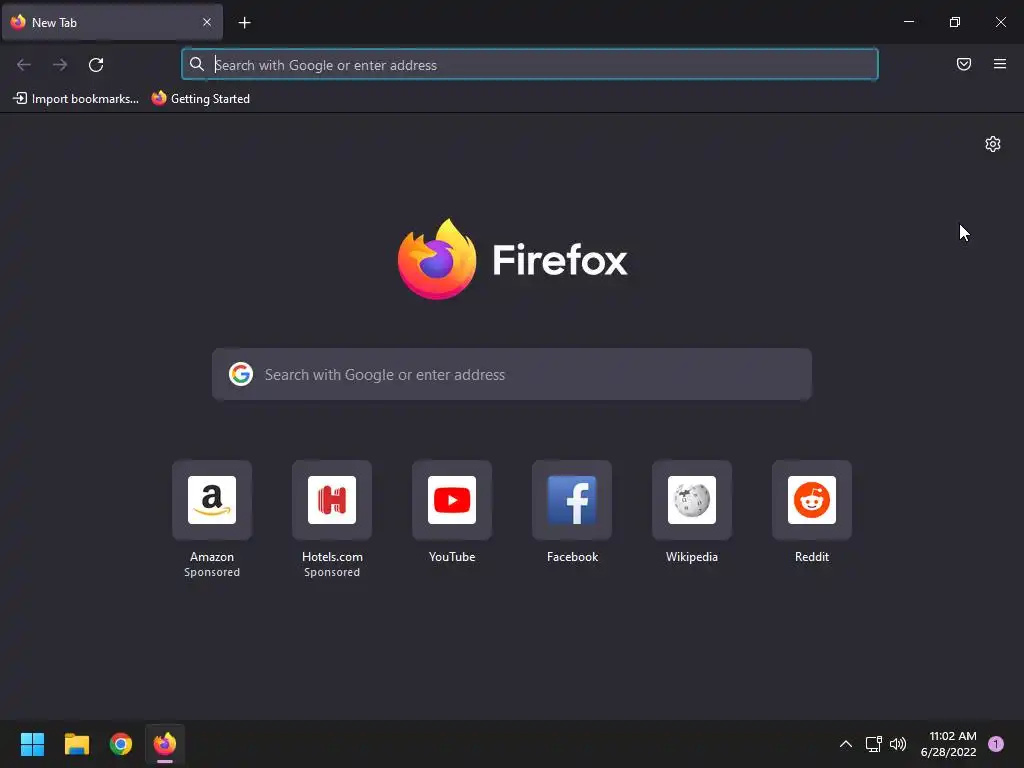This screenshot has height=768, width=1024.
Task: Show hidden system tray icons
Action: coord(846,744)
